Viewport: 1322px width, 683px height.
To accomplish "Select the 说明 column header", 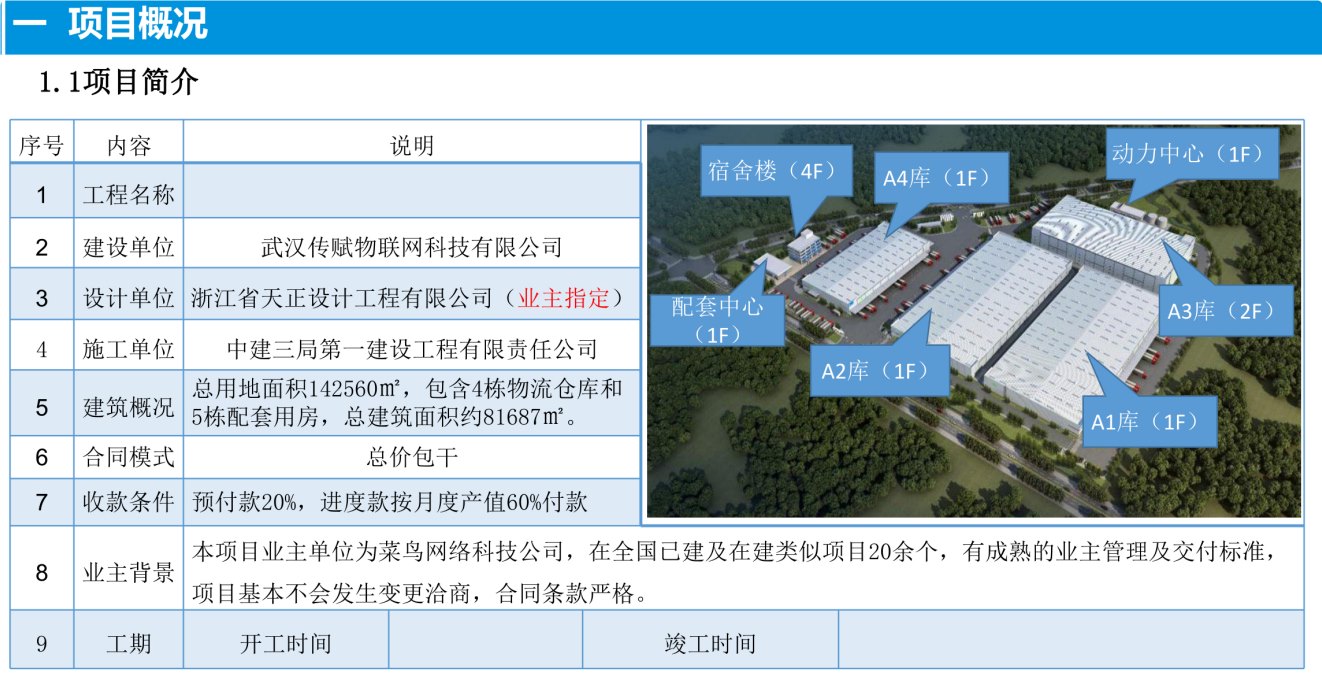I will [411, 145].
